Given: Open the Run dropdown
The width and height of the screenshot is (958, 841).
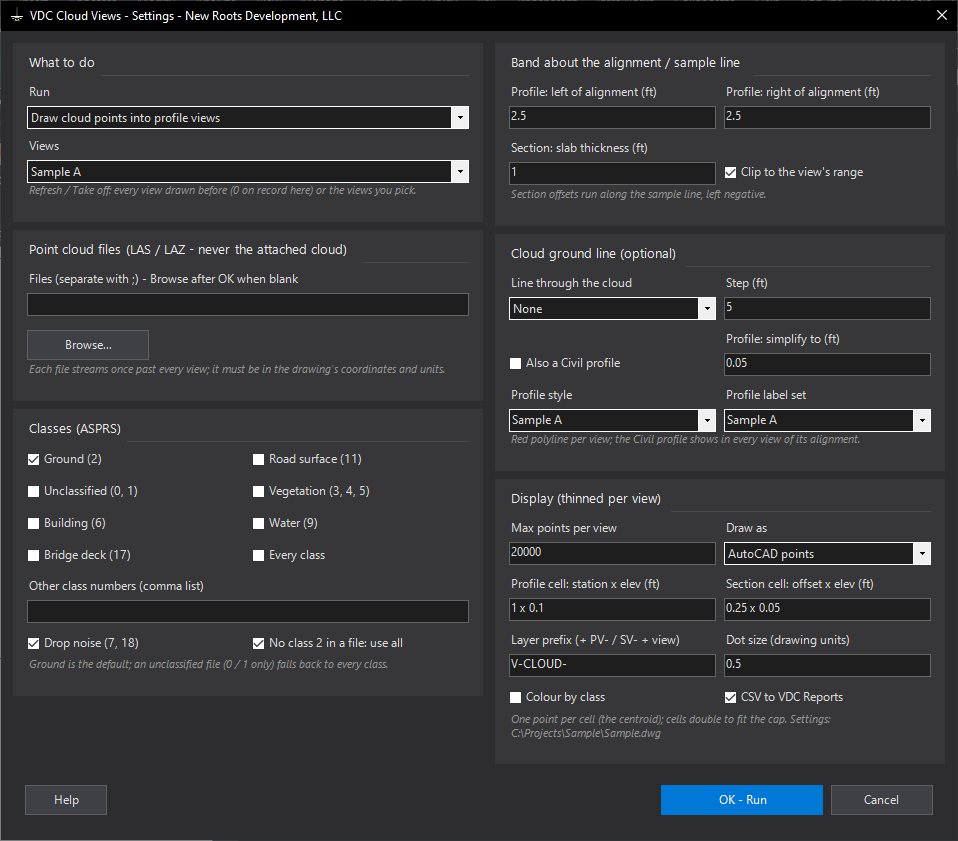Looking at the screenshot, I should tap(248, 118).
